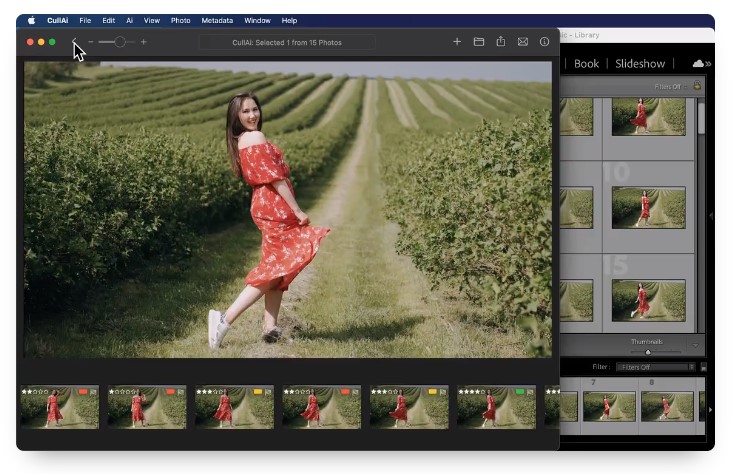Open the Filters Off dropdown above the grid

pyautogui.click(x=667, y=87)
